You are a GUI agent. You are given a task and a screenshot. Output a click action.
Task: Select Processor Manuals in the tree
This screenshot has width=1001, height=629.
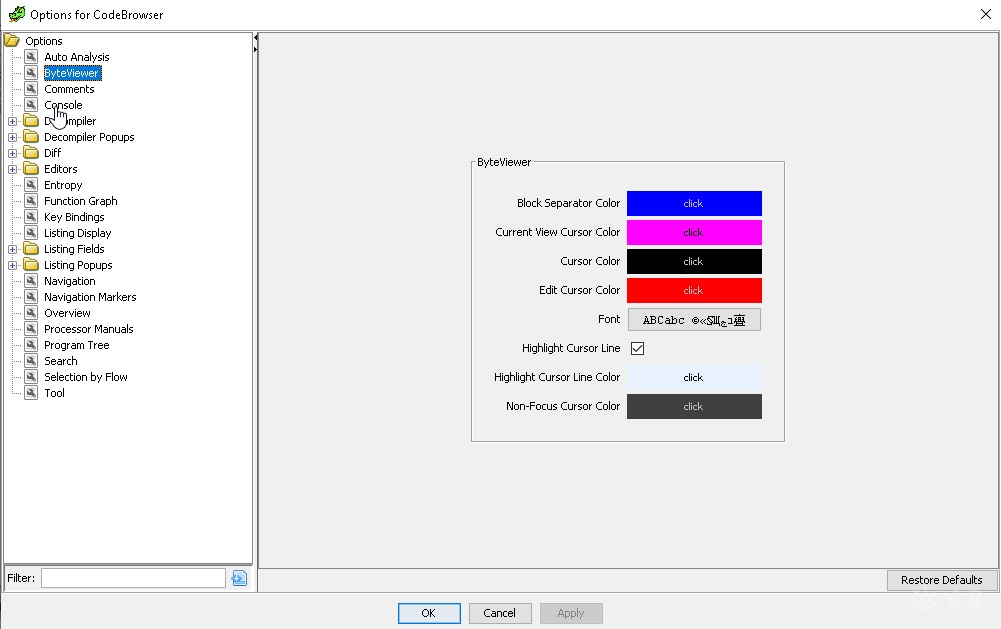tap(89, 328)
